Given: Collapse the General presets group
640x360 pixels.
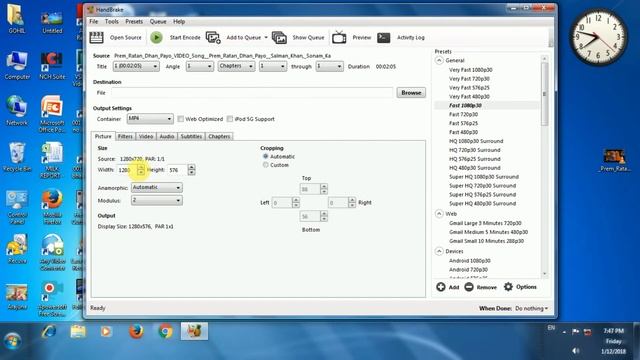Looking at the screenshot, I should (439, 60).
